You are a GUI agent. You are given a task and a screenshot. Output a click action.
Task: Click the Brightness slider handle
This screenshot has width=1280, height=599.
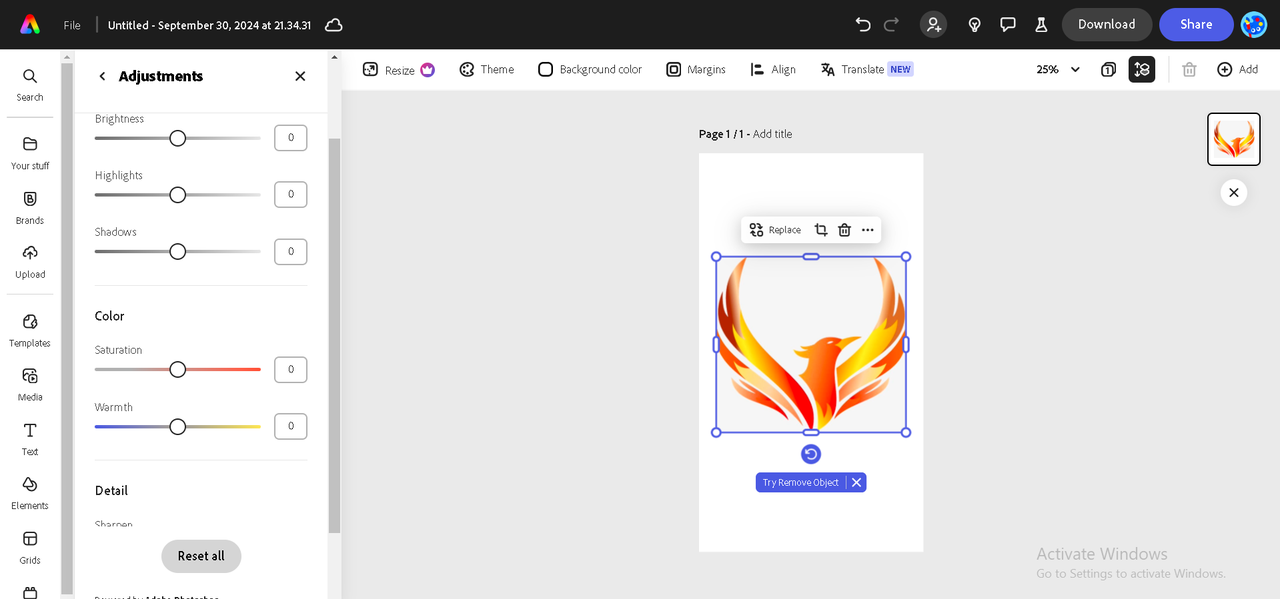178,138
